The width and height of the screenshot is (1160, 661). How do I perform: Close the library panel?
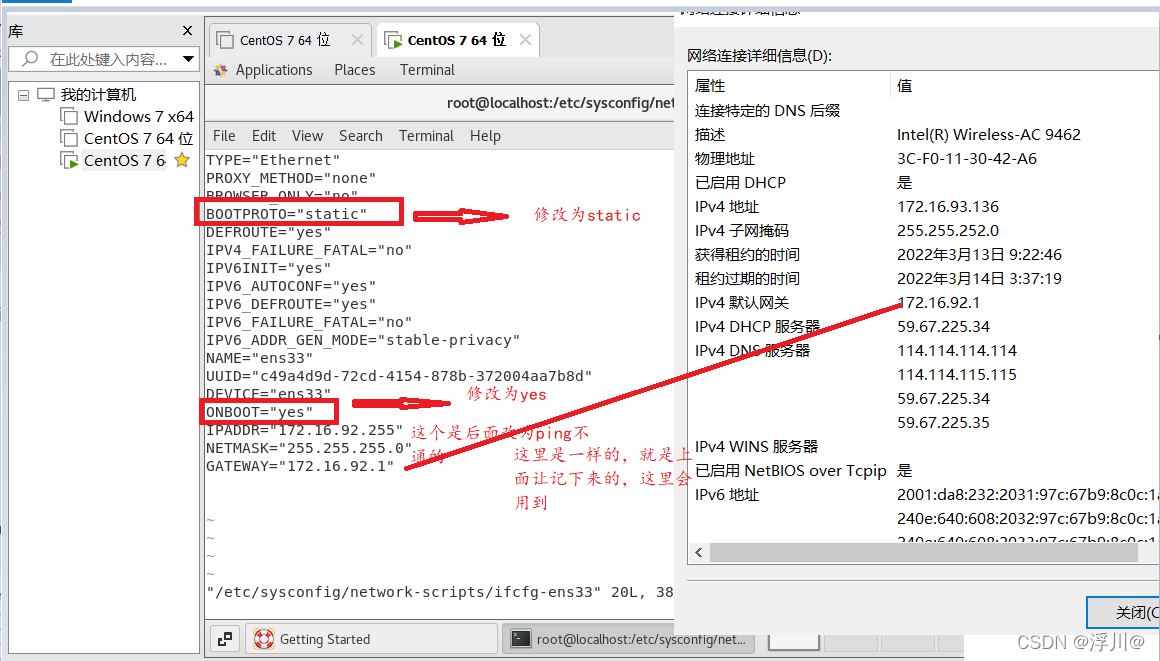coord(187,31)
